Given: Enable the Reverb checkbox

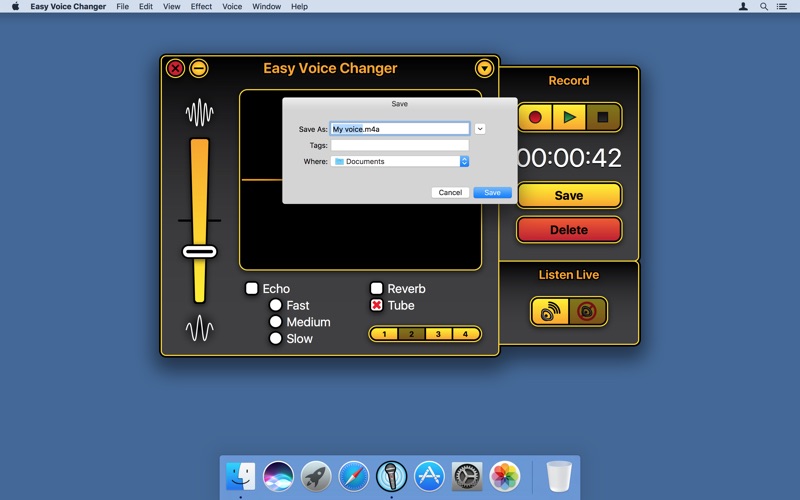Looking at the screenshot, I should (377, 288).
